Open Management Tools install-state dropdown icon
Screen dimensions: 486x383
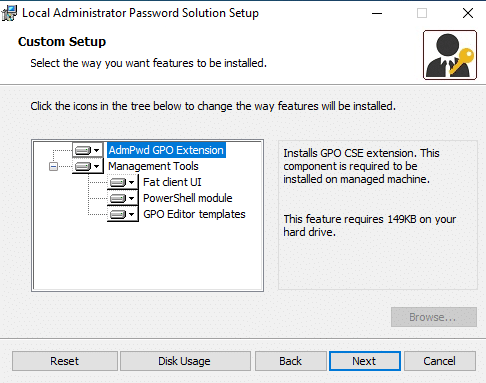coord(88,166)
